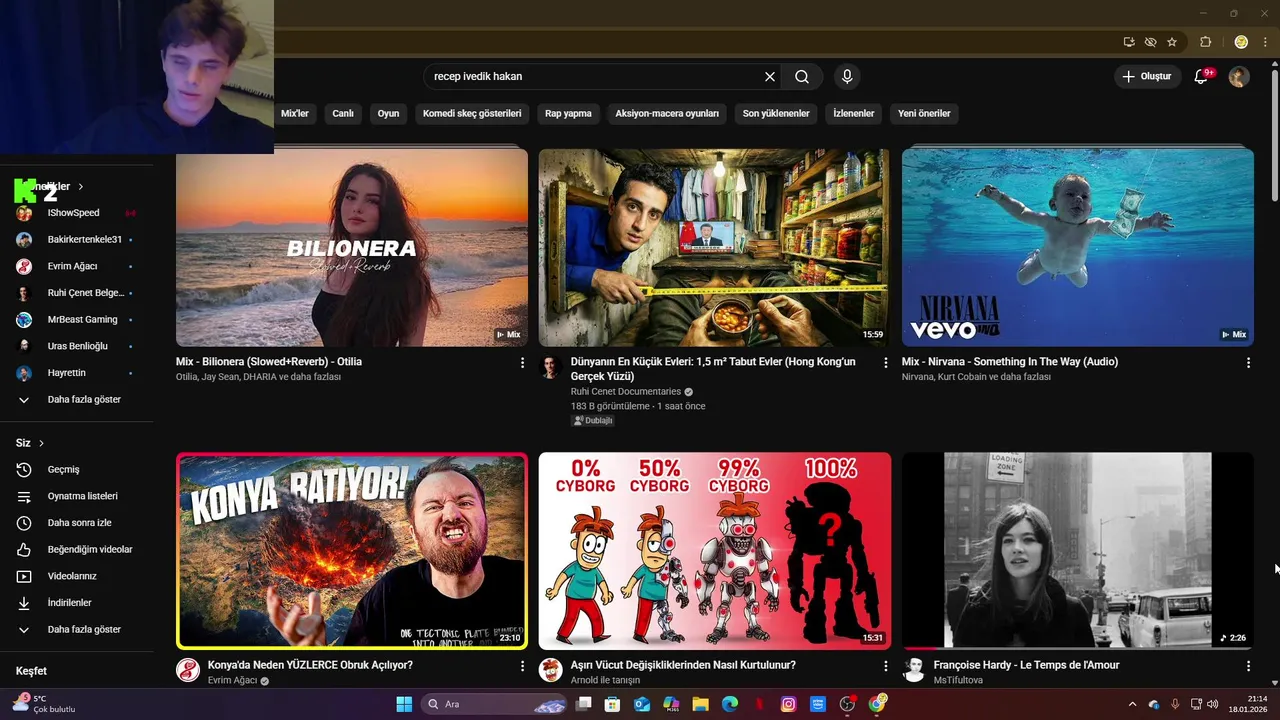Bookmark this page with the star icon
This screenshot has width=1280, height=720.
pyautogui.click(x=1172, y=42)
